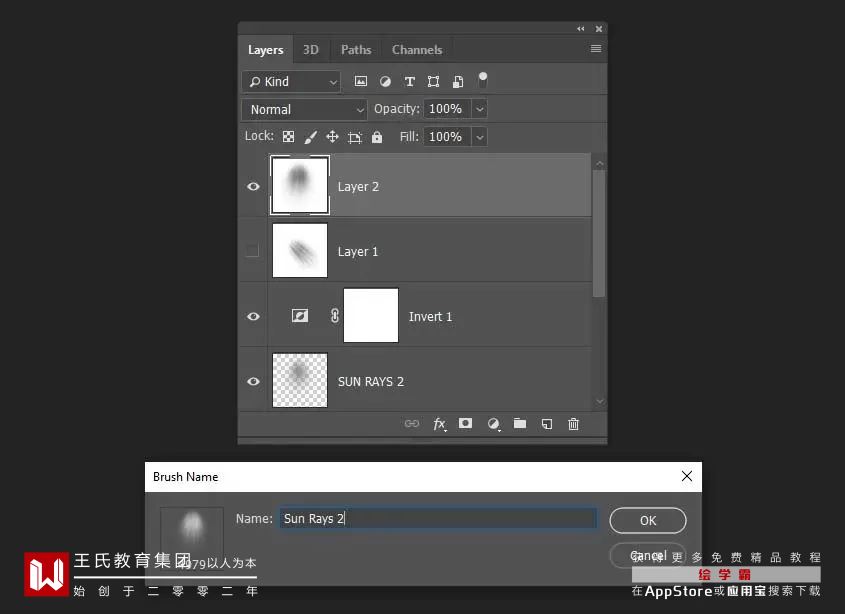845x614 pixels.
Task: Filter layers by pixel layer icon
Action: pos(361,81)
